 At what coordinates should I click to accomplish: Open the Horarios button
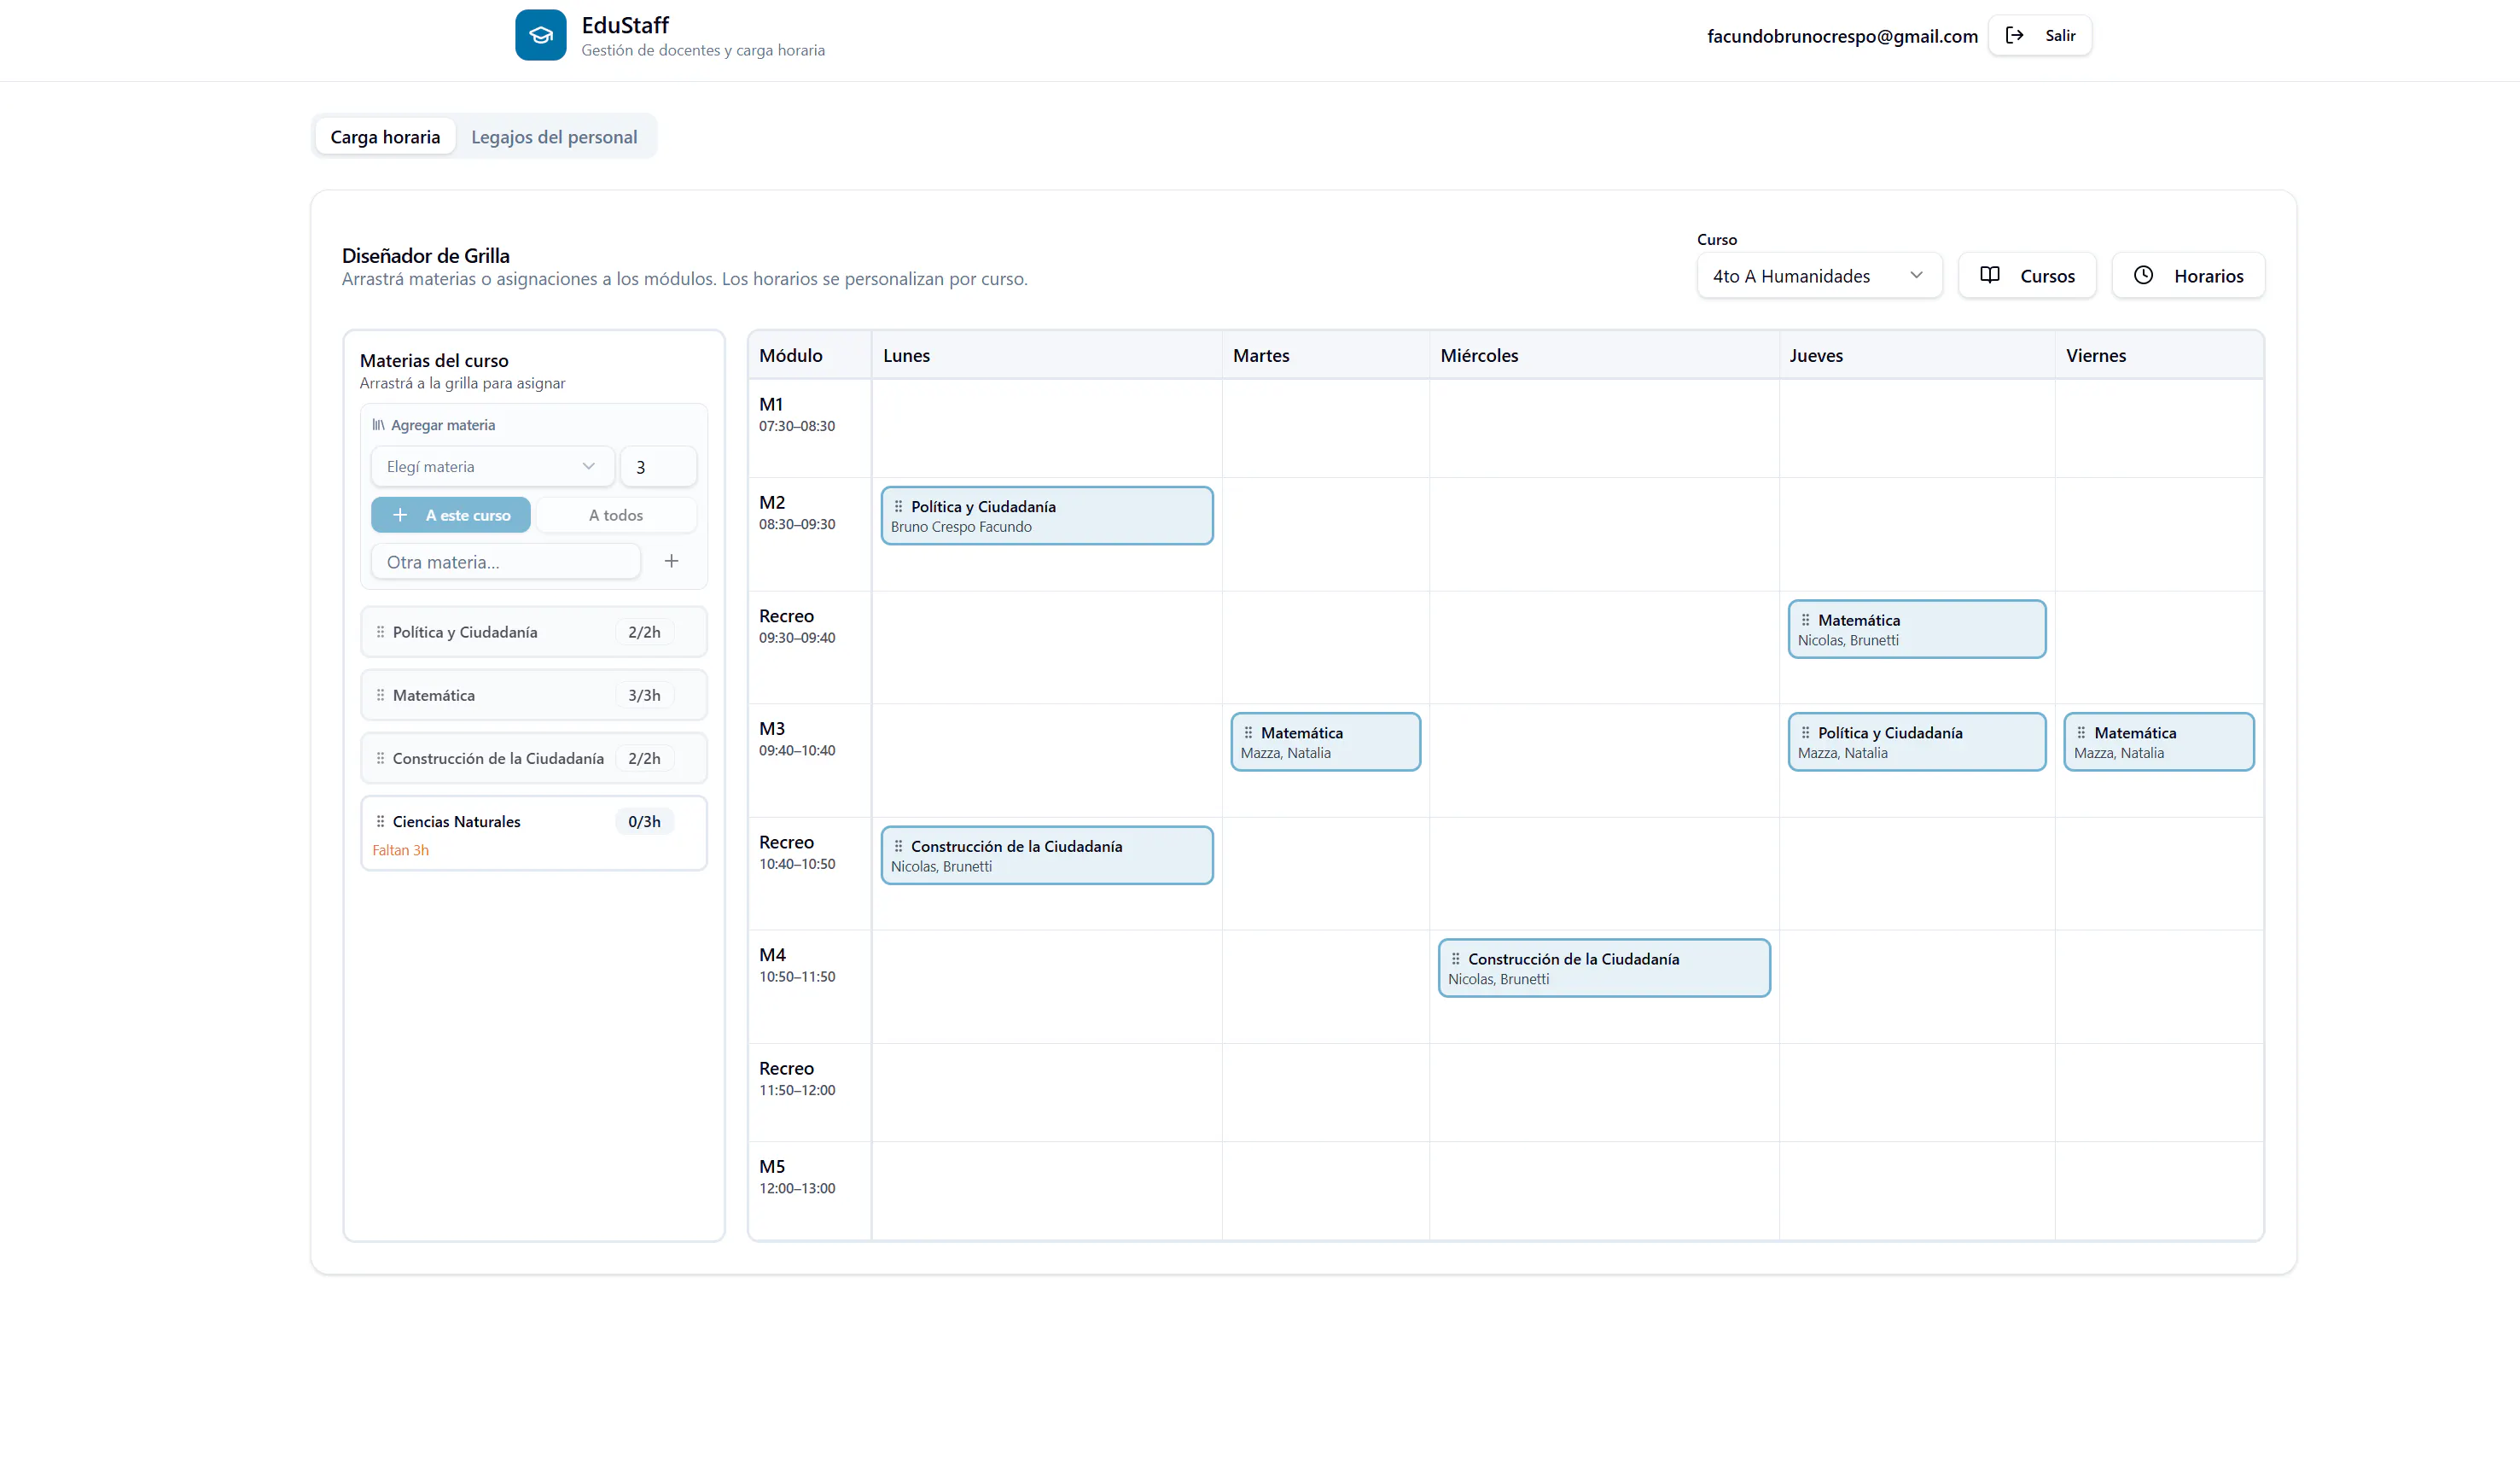[2187, 275]
